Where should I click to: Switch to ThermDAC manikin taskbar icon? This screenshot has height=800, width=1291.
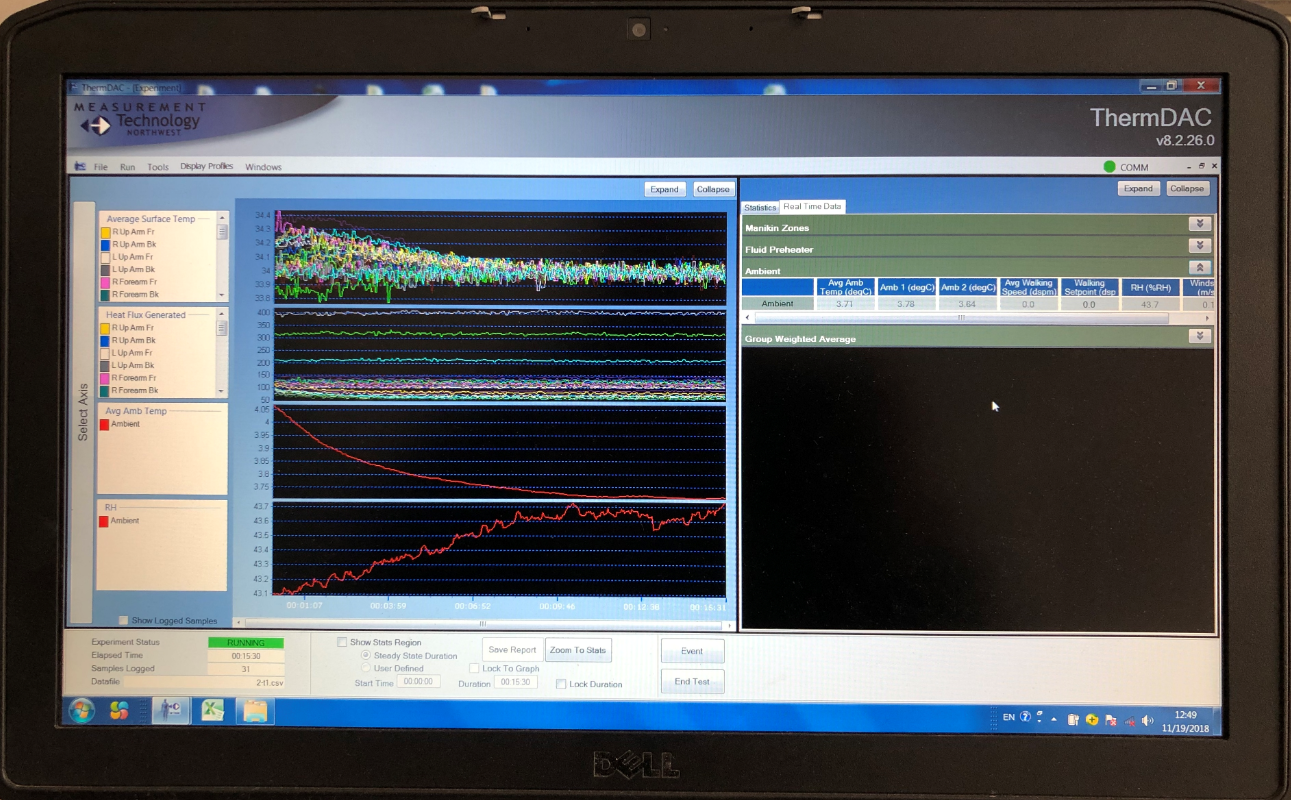point(169,710)
